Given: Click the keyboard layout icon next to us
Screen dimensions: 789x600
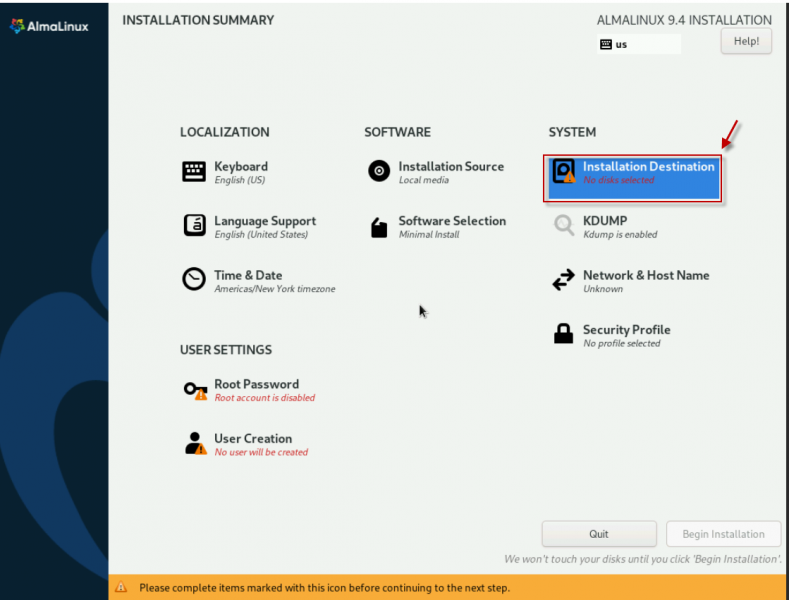Looking at the screenshot, I should coord(606,44).
